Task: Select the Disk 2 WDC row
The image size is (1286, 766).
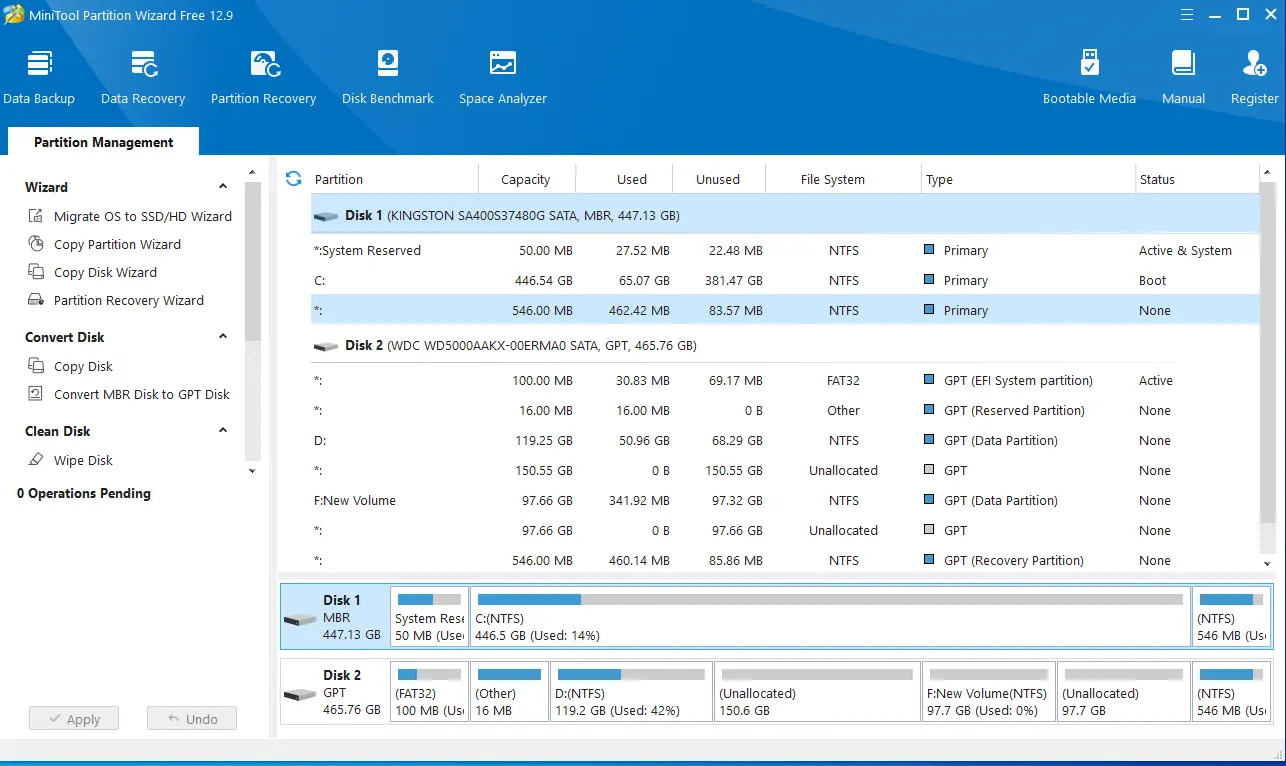Action: click(x=786, y=345)
